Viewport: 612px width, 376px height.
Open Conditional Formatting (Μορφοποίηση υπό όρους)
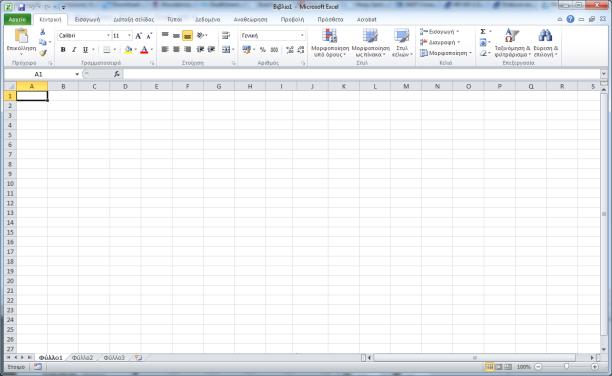(330, 43)
